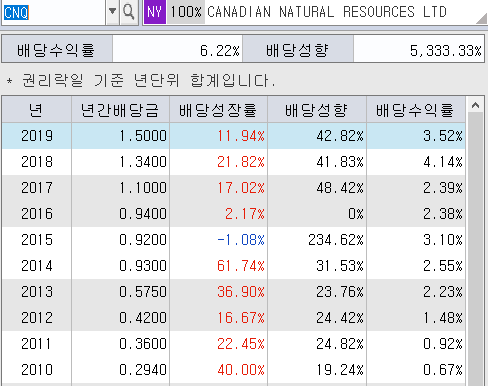Select the CNQ ticker input field
This screenshot has height=386, width=488.
click(53, 12)
